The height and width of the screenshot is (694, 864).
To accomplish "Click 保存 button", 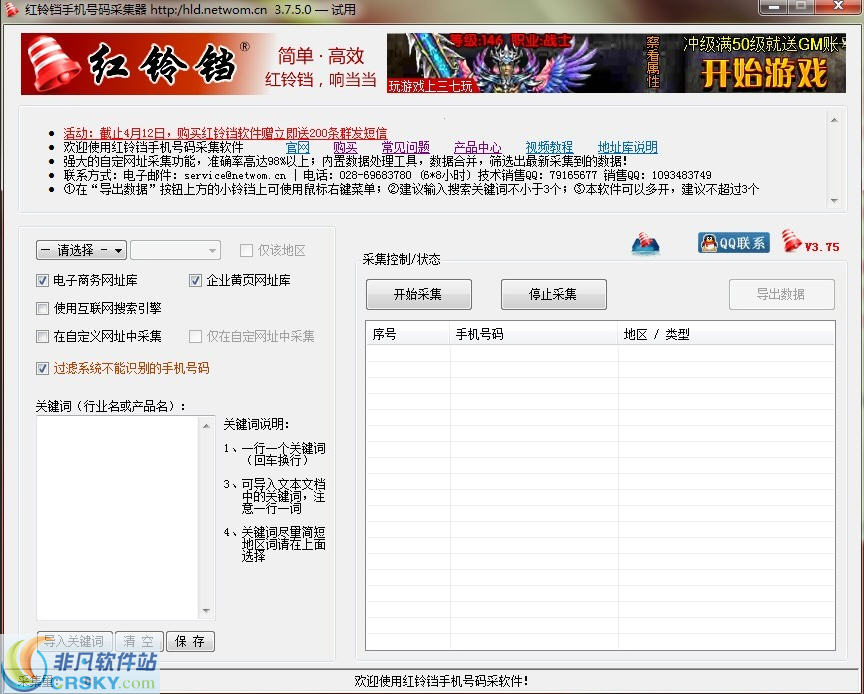I will tap(190, 641).
